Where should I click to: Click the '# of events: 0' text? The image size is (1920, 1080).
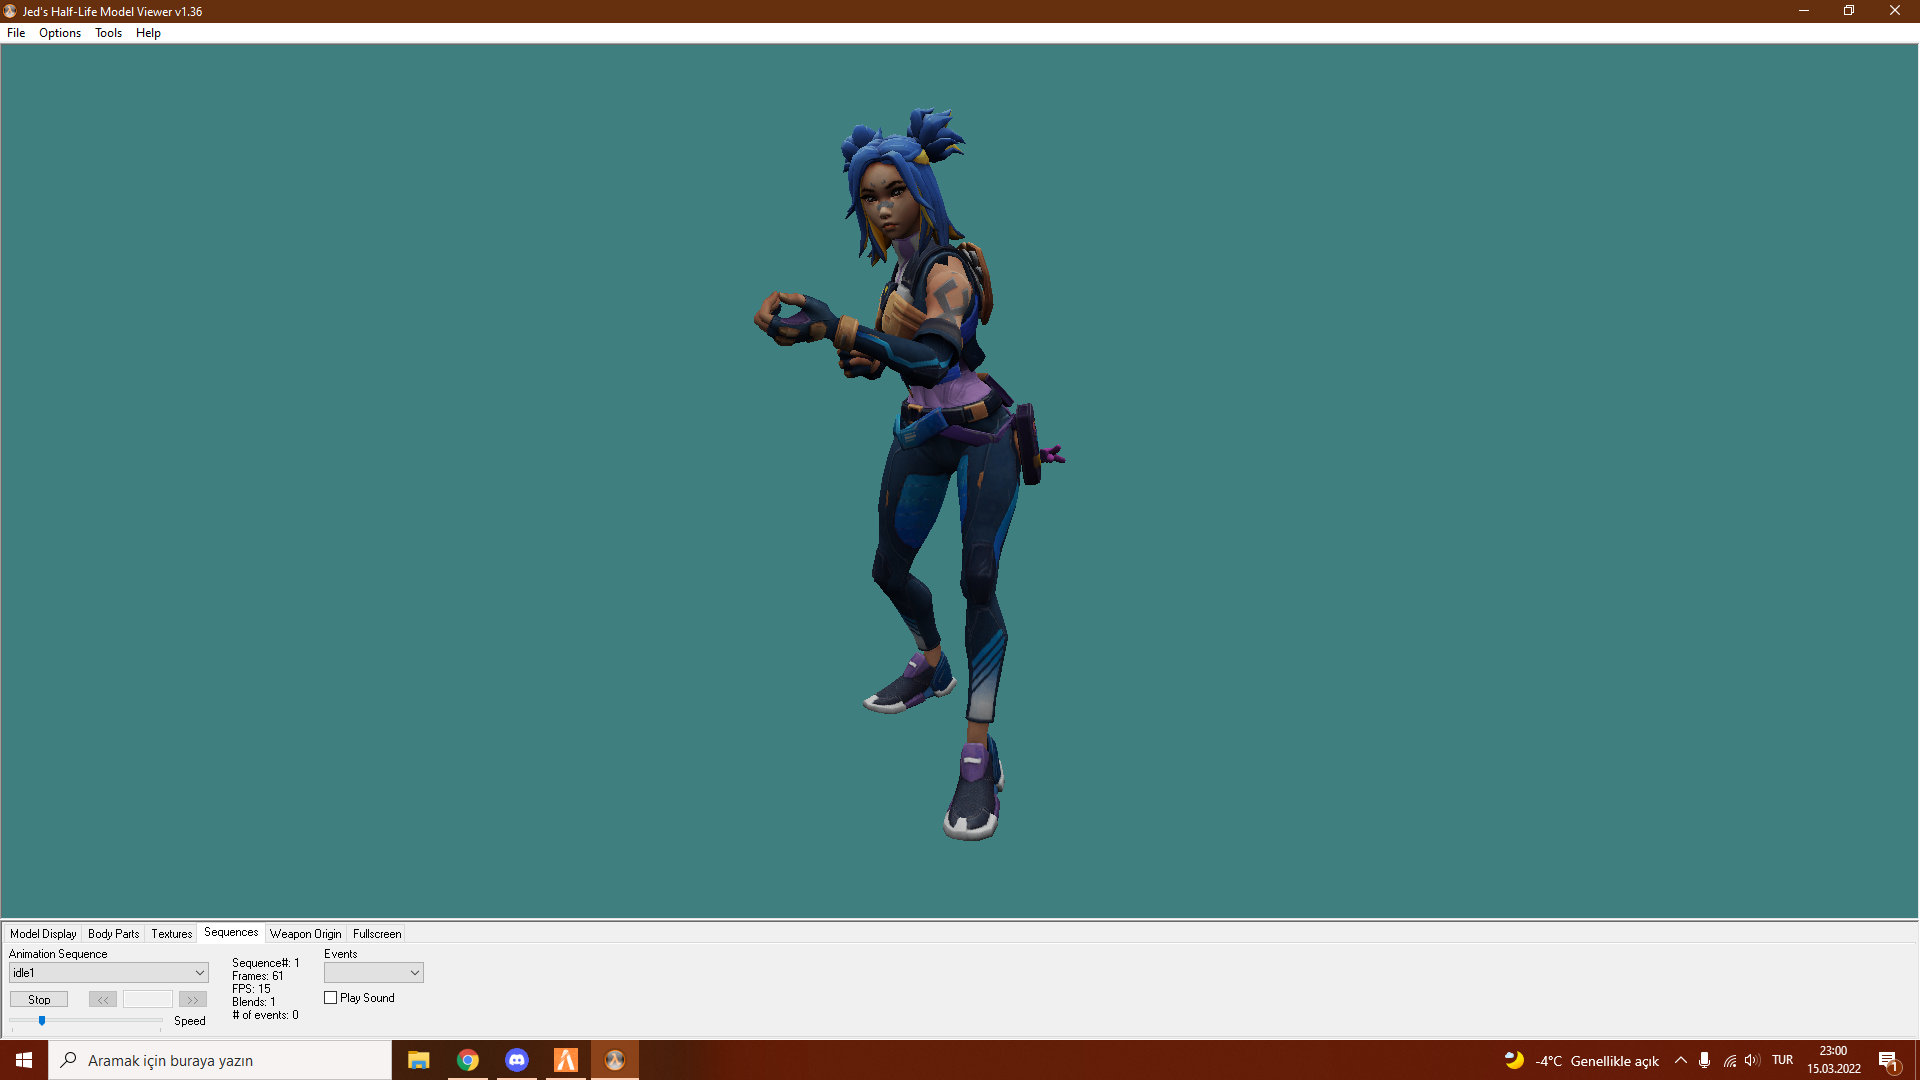pos(265,1015)
